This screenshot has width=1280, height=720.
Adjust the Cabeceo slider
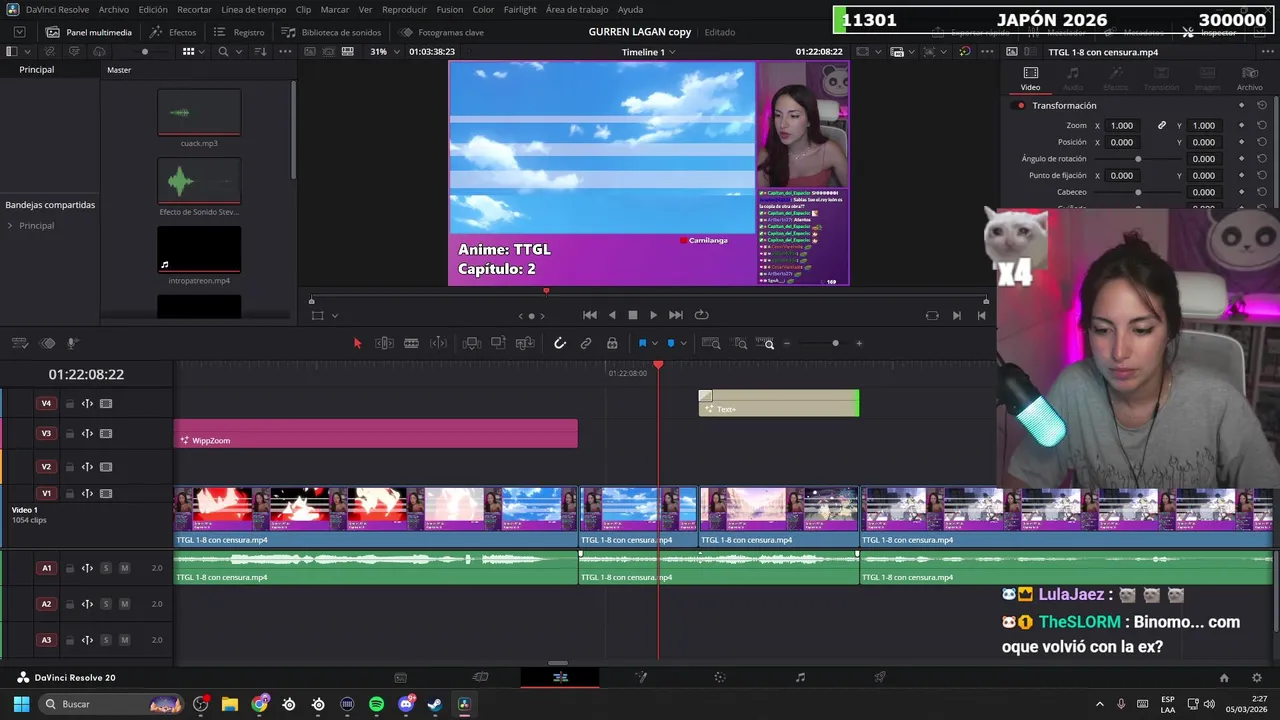click(1138, 192)
